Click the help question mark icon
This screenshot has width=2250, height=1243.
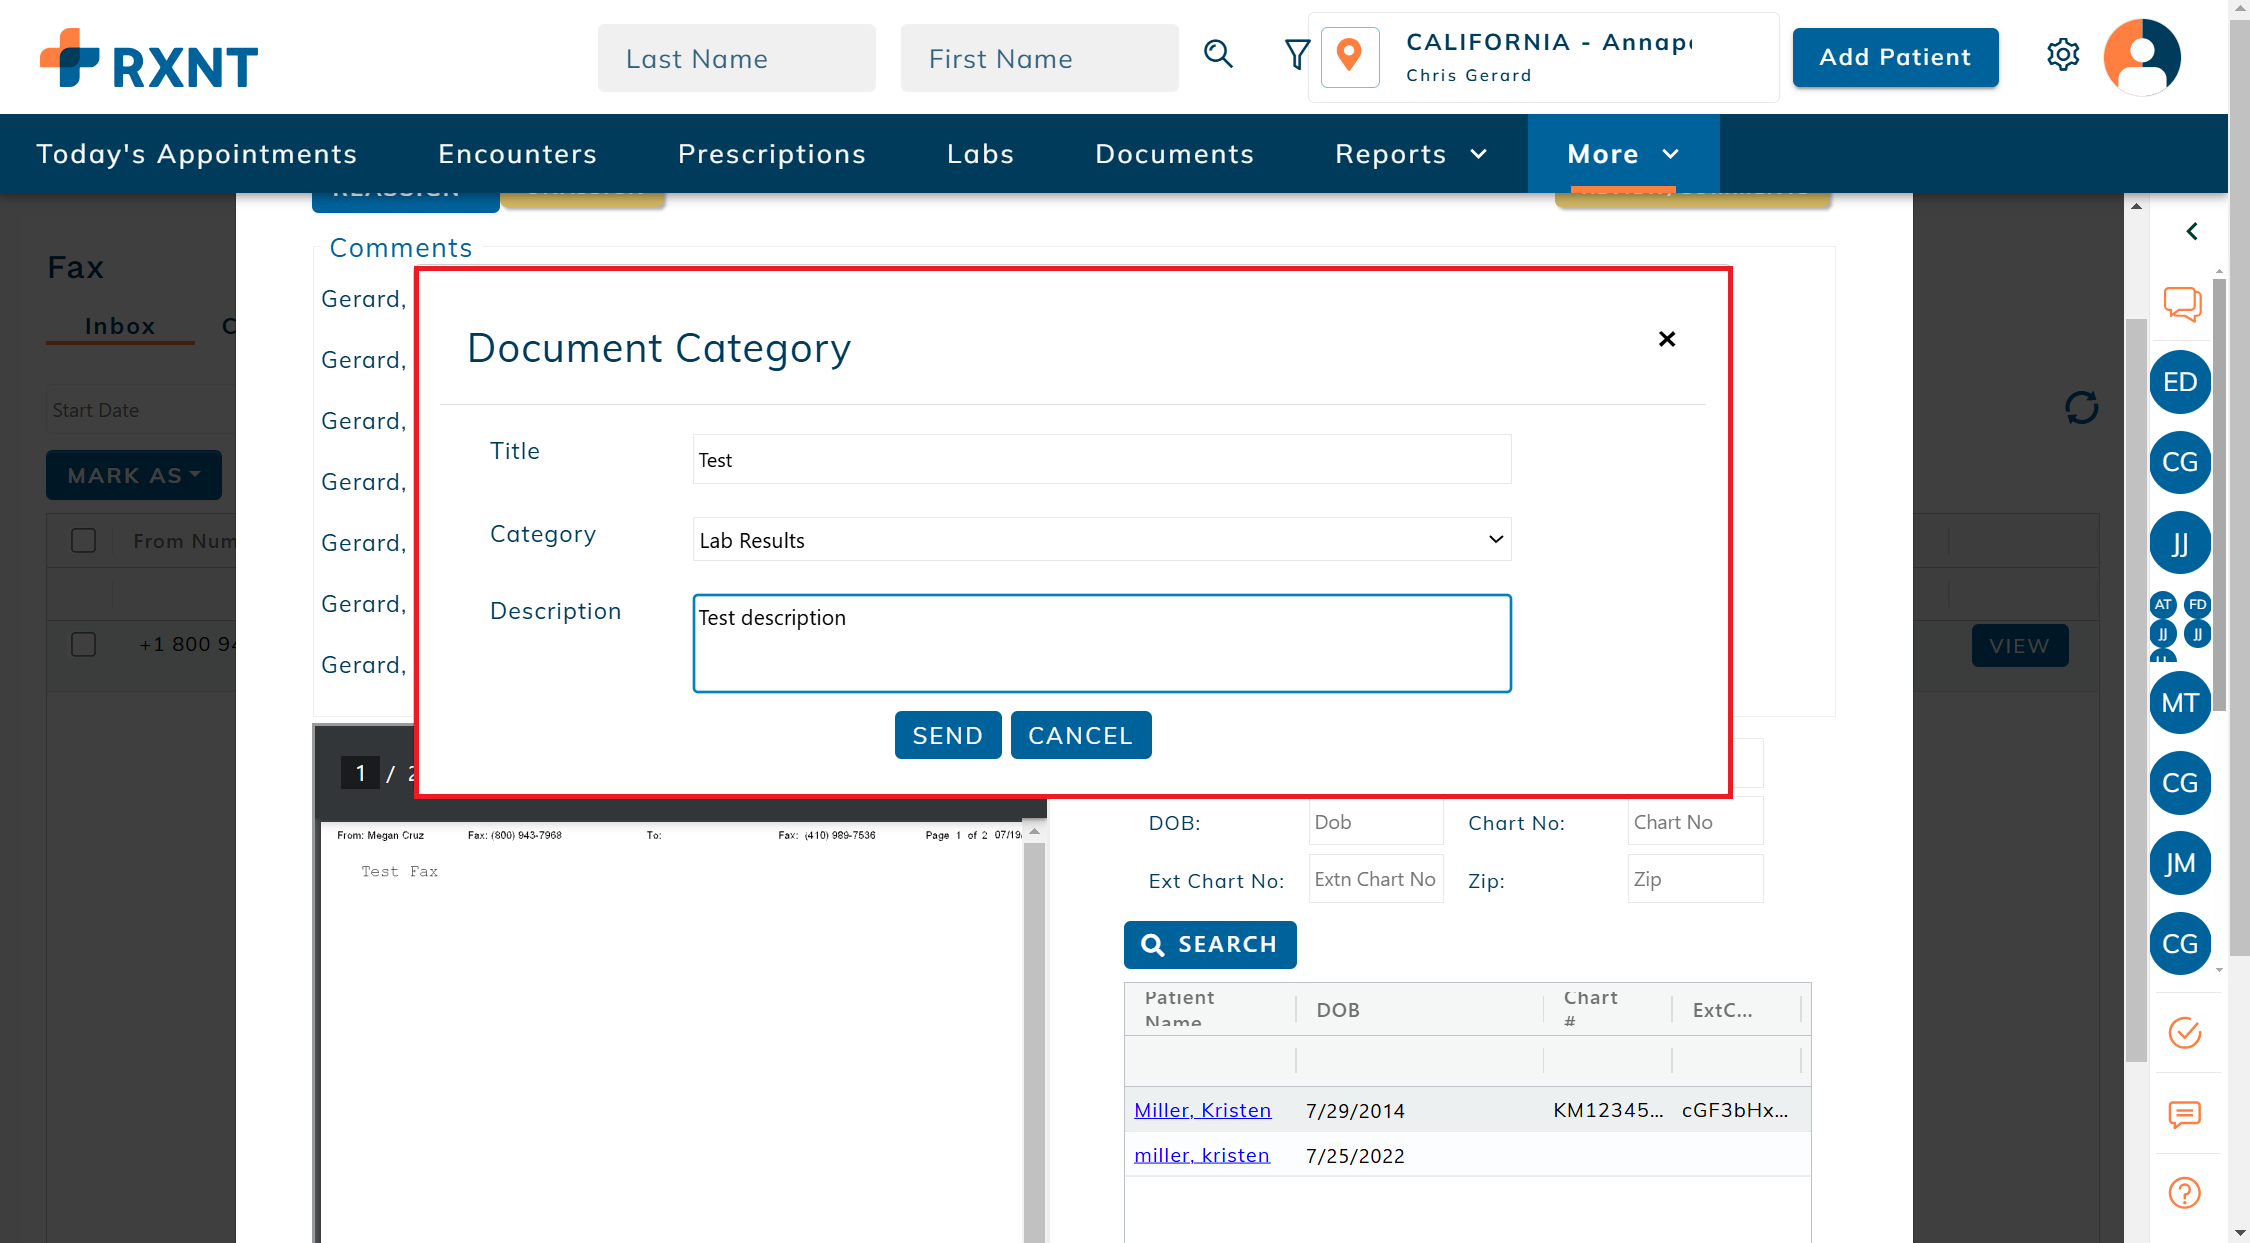click(2184, 1192)
